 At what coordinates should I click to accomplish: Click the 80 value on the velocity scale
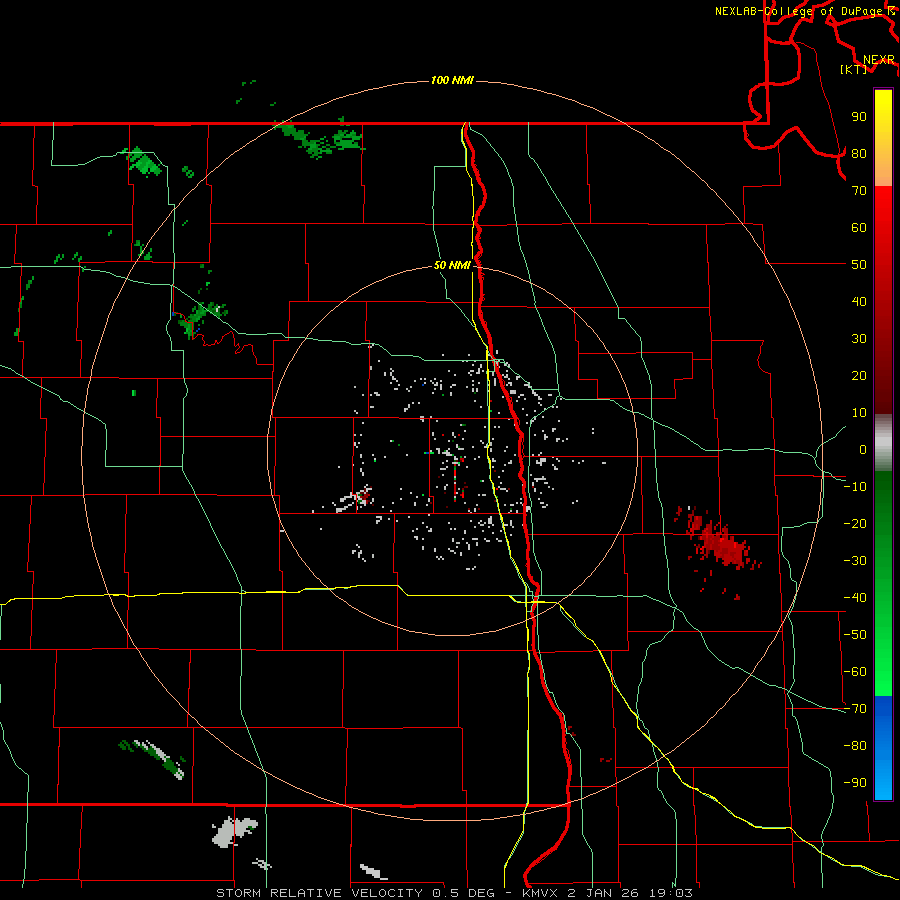[x=859, y=154]
